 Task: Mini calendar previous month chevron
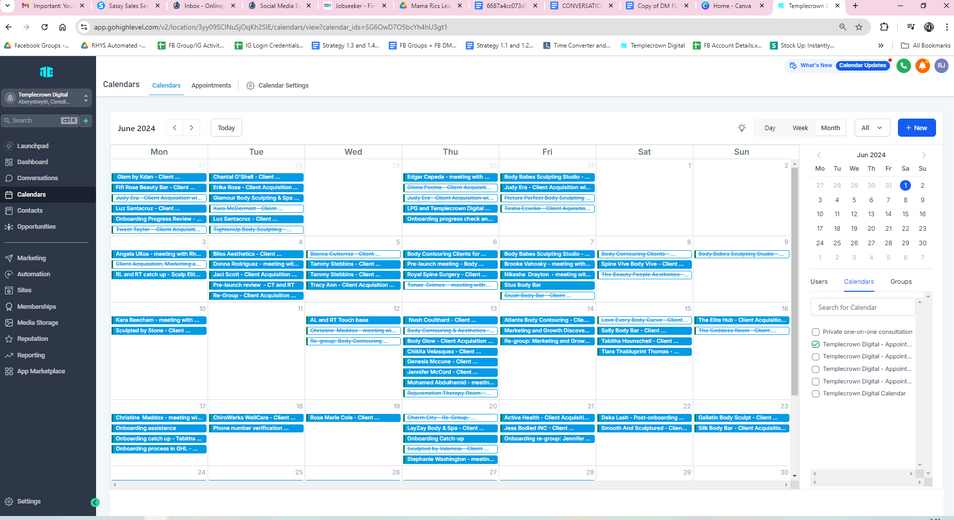[x=819, y=155]
